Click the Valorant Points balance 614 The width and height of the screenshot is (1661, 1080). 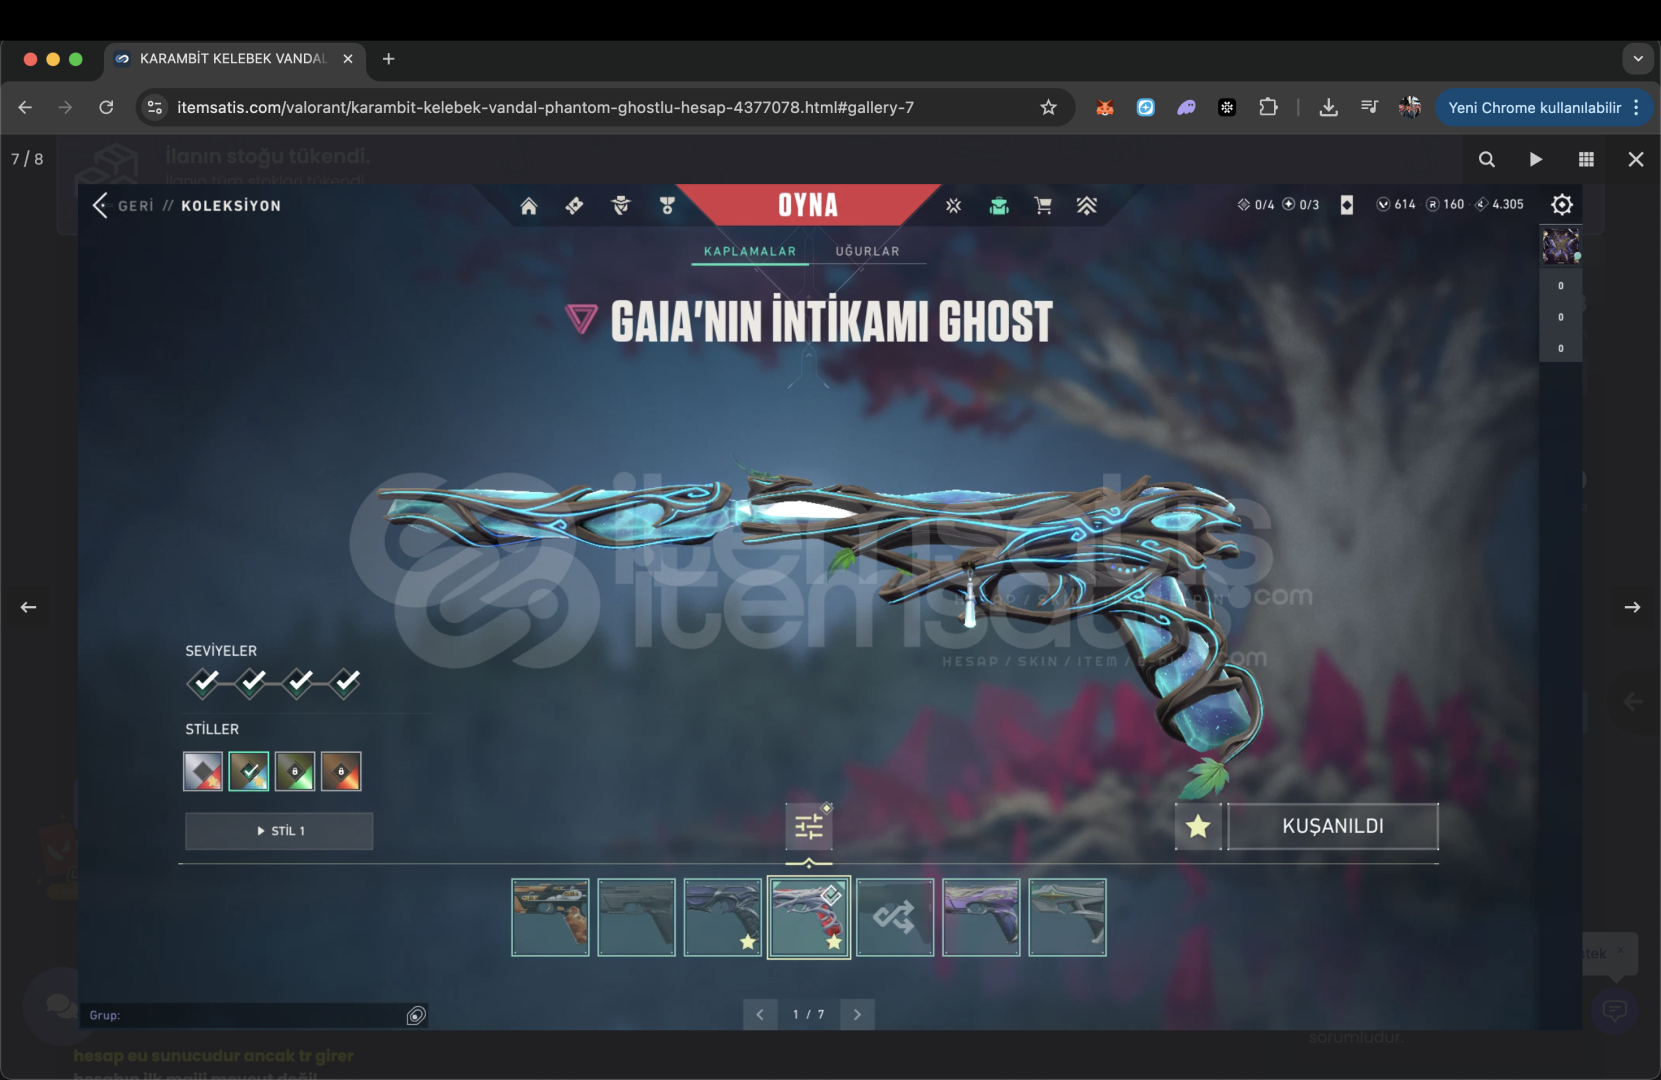(1396, 205)
